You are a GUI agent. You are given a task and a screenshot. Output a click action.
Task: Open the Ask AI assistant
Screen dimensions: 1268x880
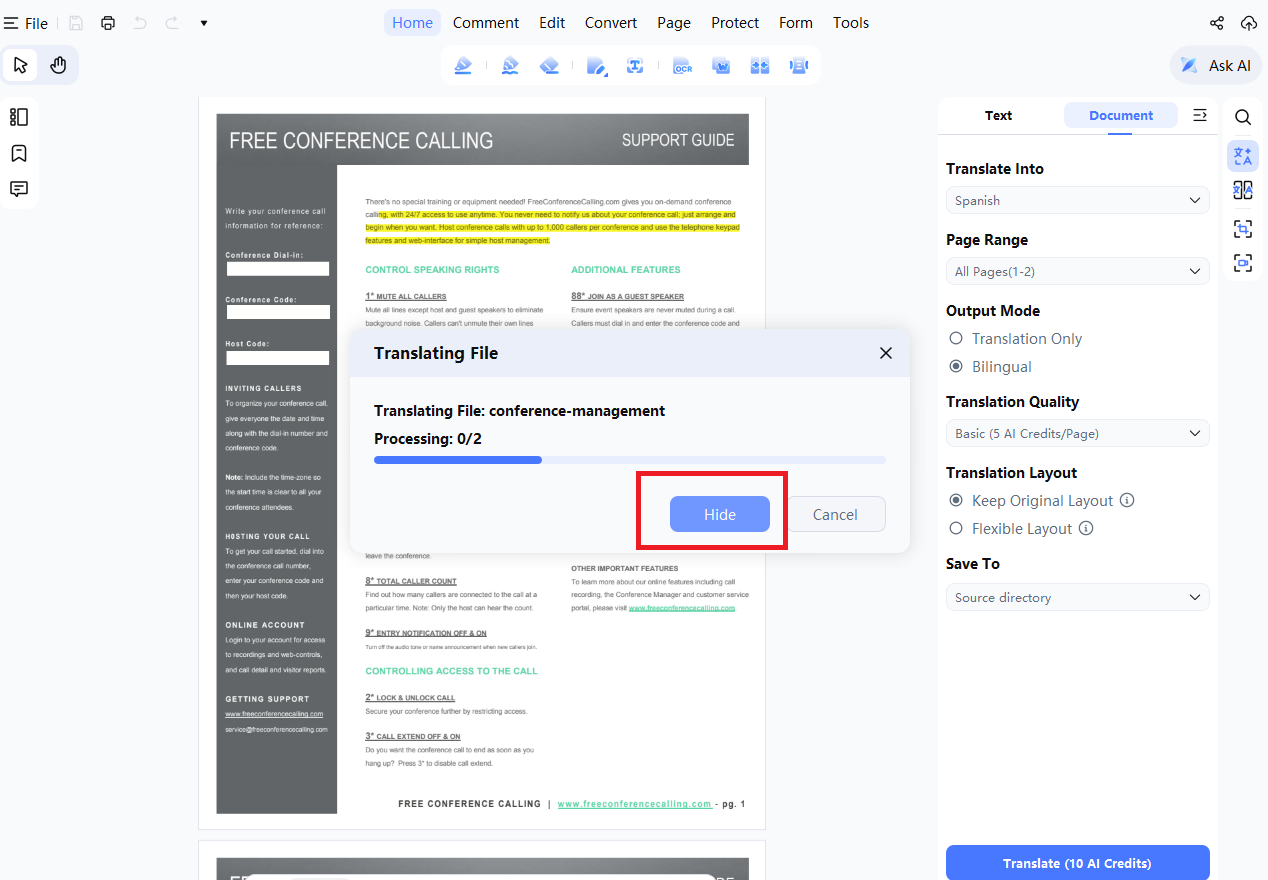coord(1216,66)
